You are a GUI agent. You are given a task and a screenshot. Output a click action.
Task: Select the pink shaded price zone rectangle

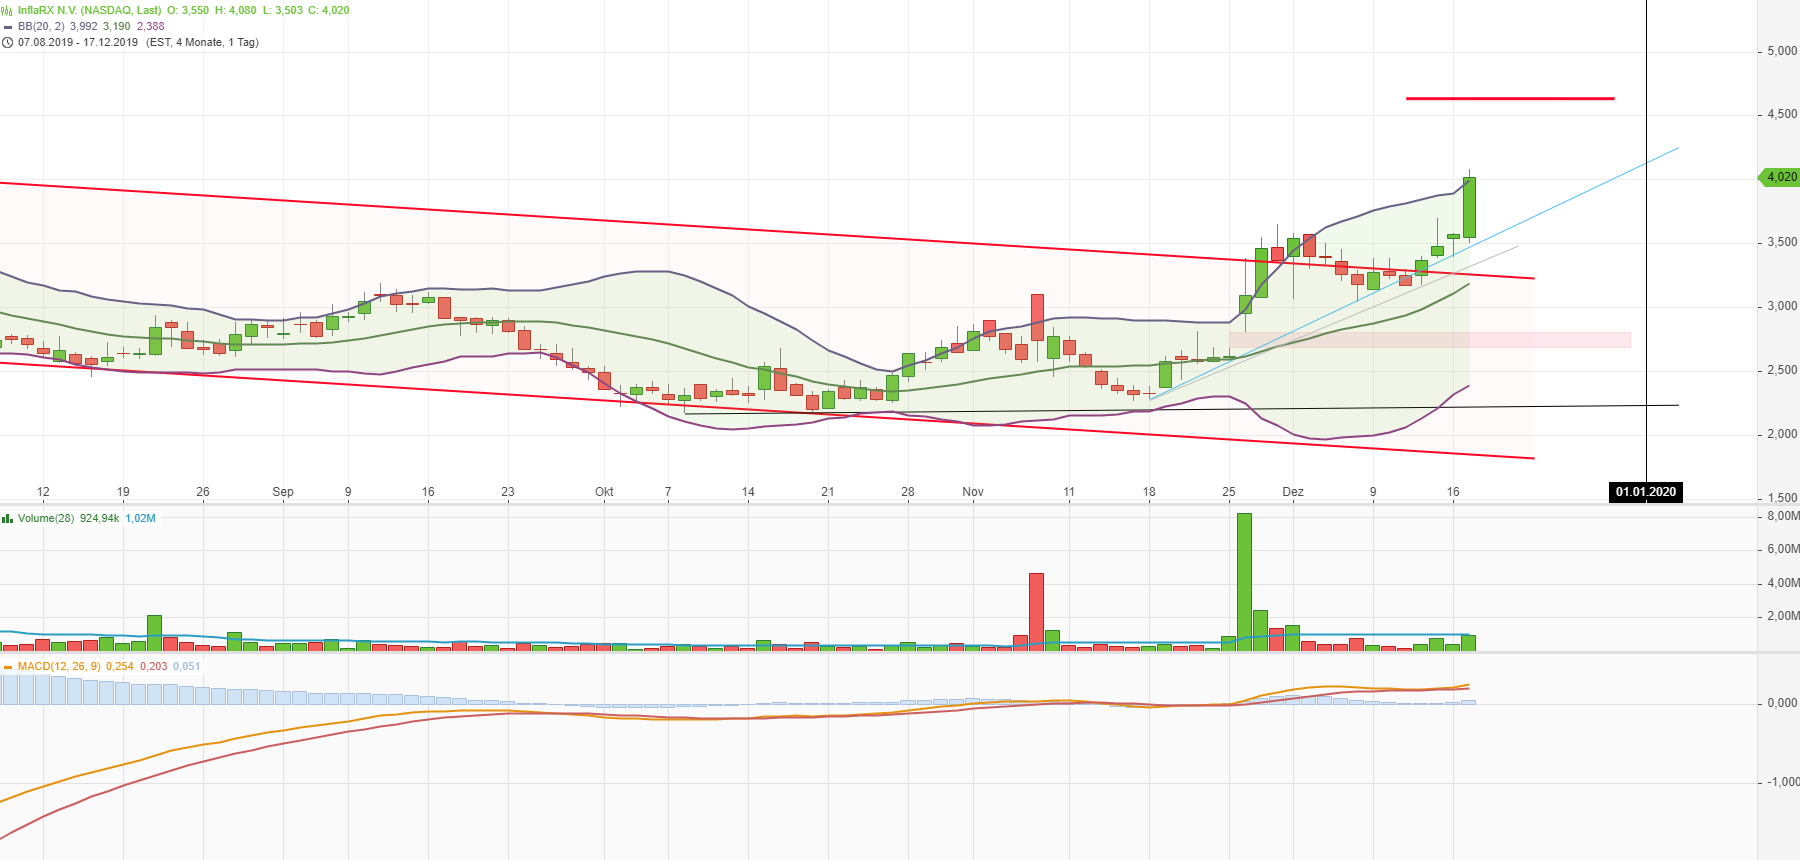(1430, 340)
